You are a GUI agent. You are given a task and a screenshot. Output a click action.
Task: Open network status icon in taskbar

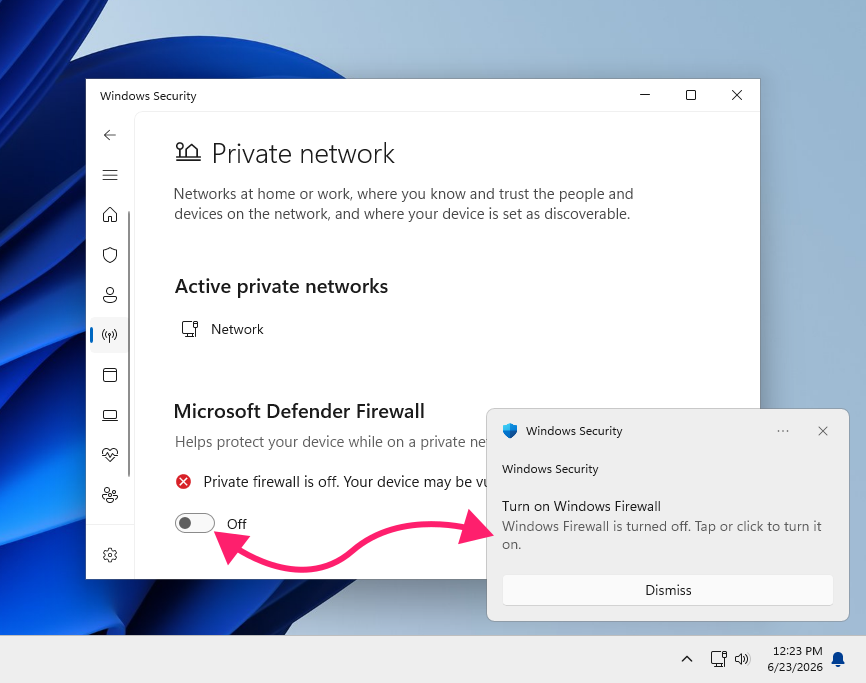pos(719,659)
